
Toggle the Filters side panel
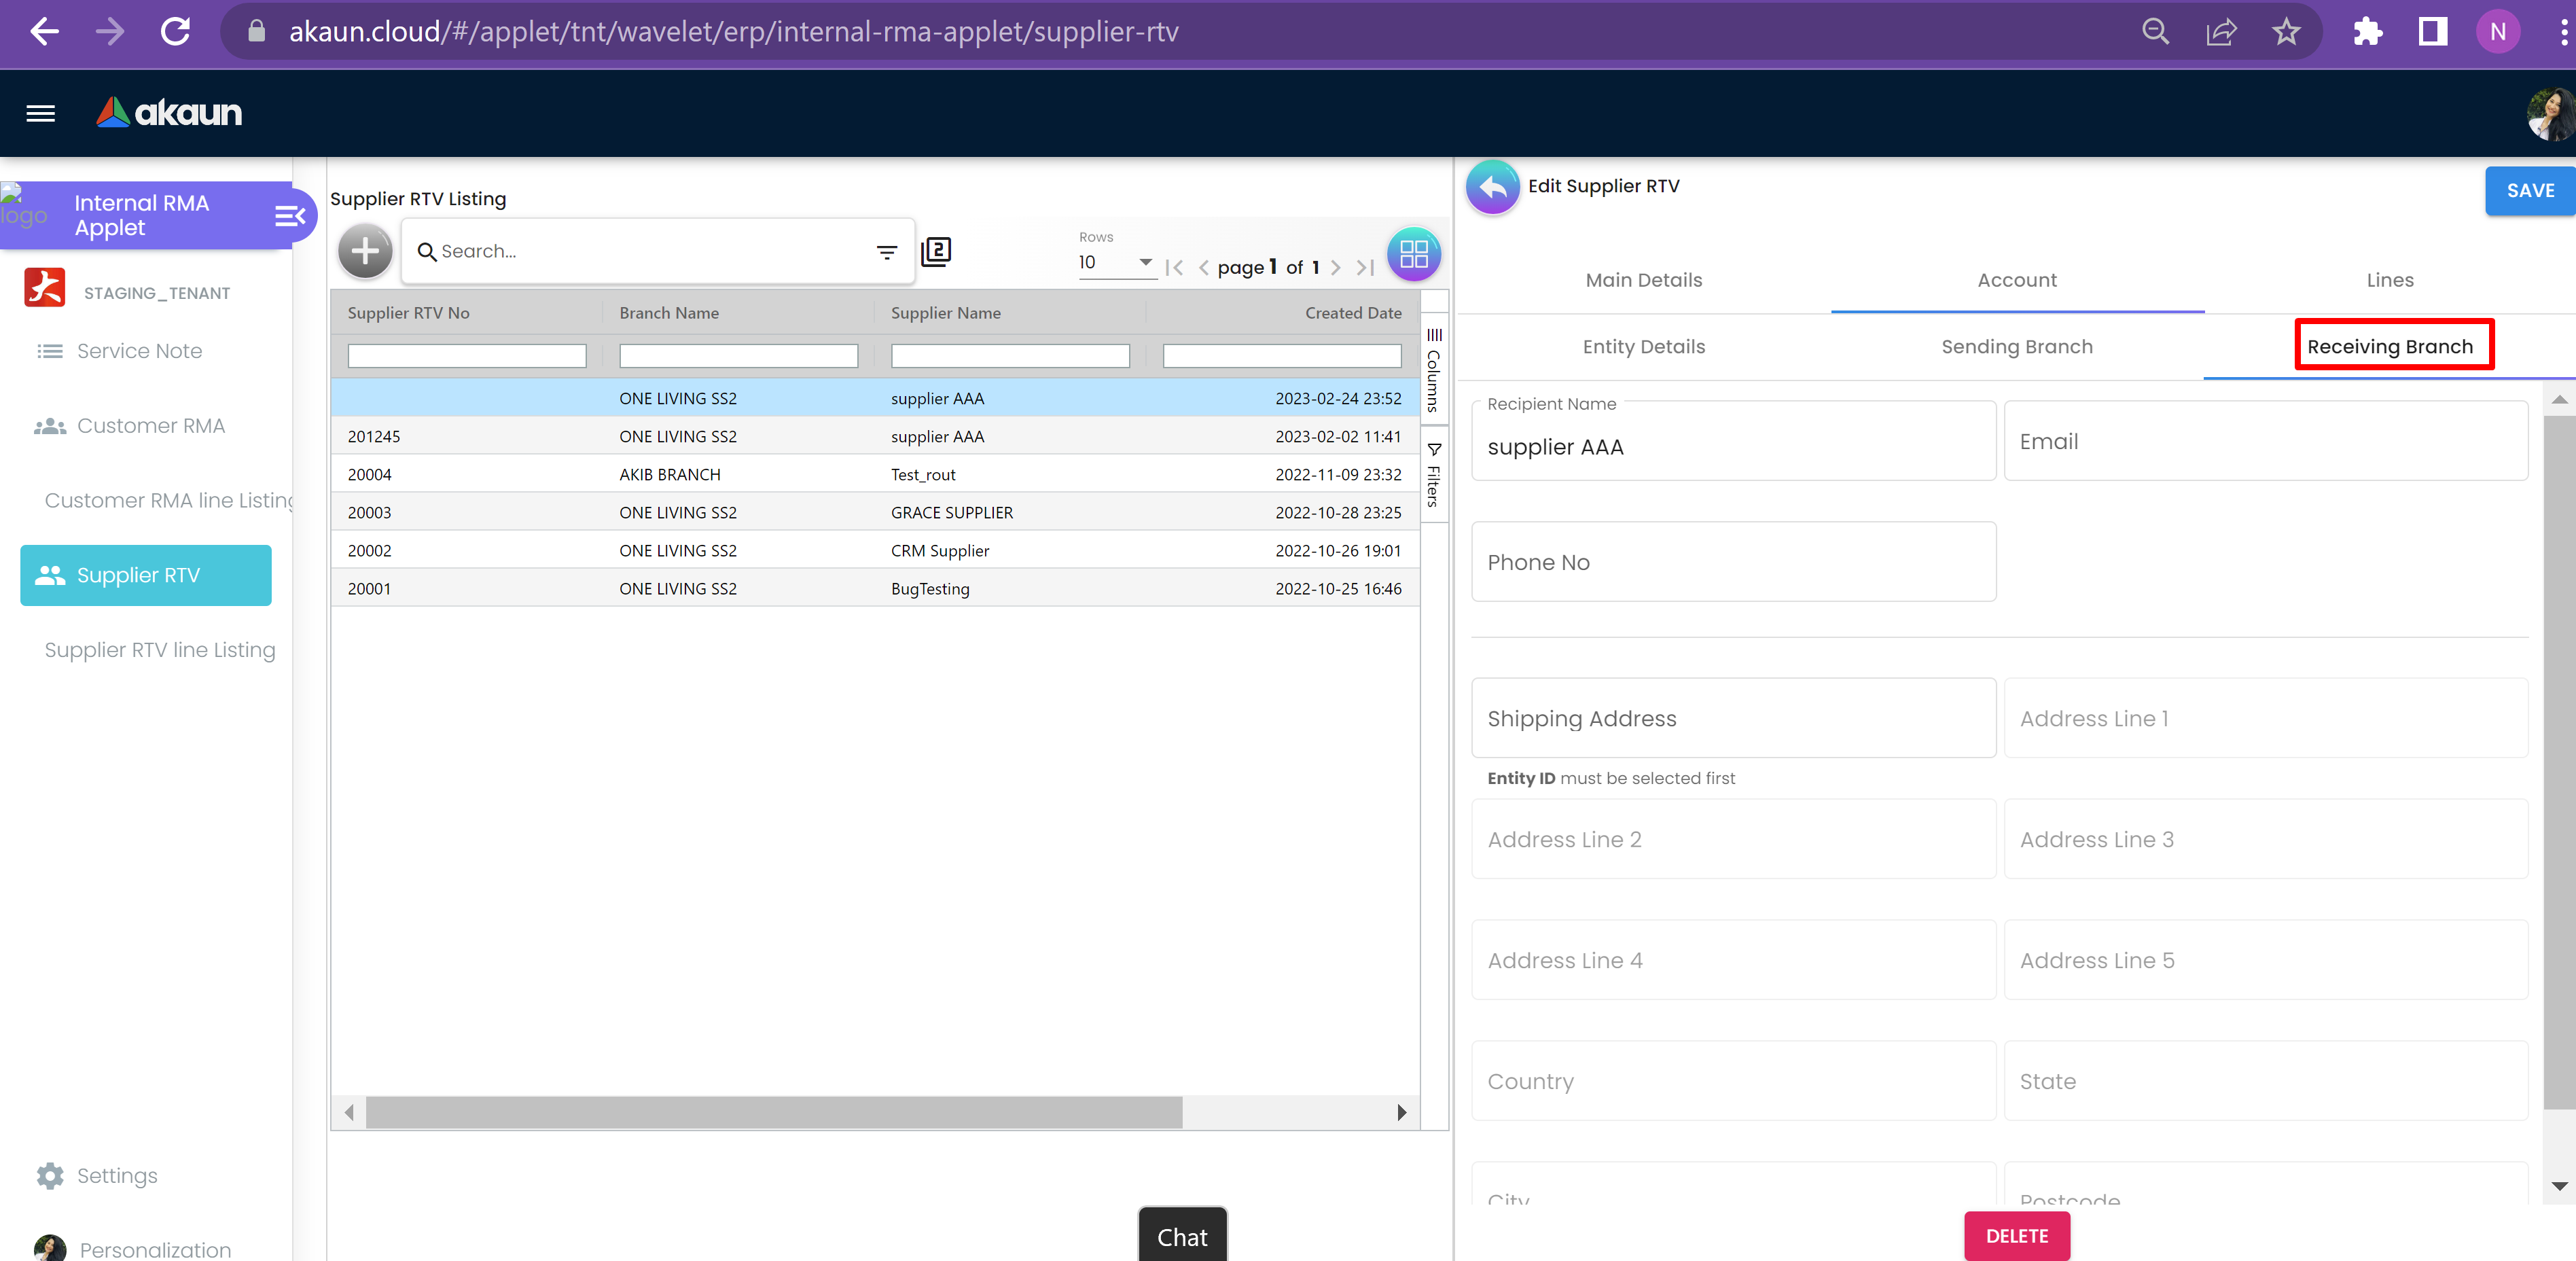pyautogui.click(x=1434, y=474)
